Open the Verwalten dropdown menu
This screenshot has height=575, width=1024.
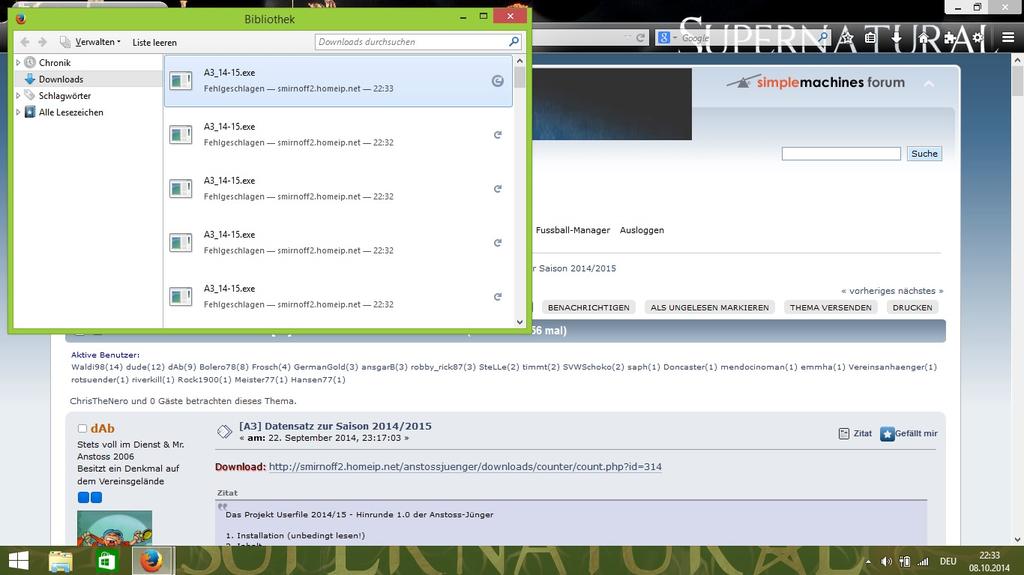pyautogui.click(x=90, y=42)
